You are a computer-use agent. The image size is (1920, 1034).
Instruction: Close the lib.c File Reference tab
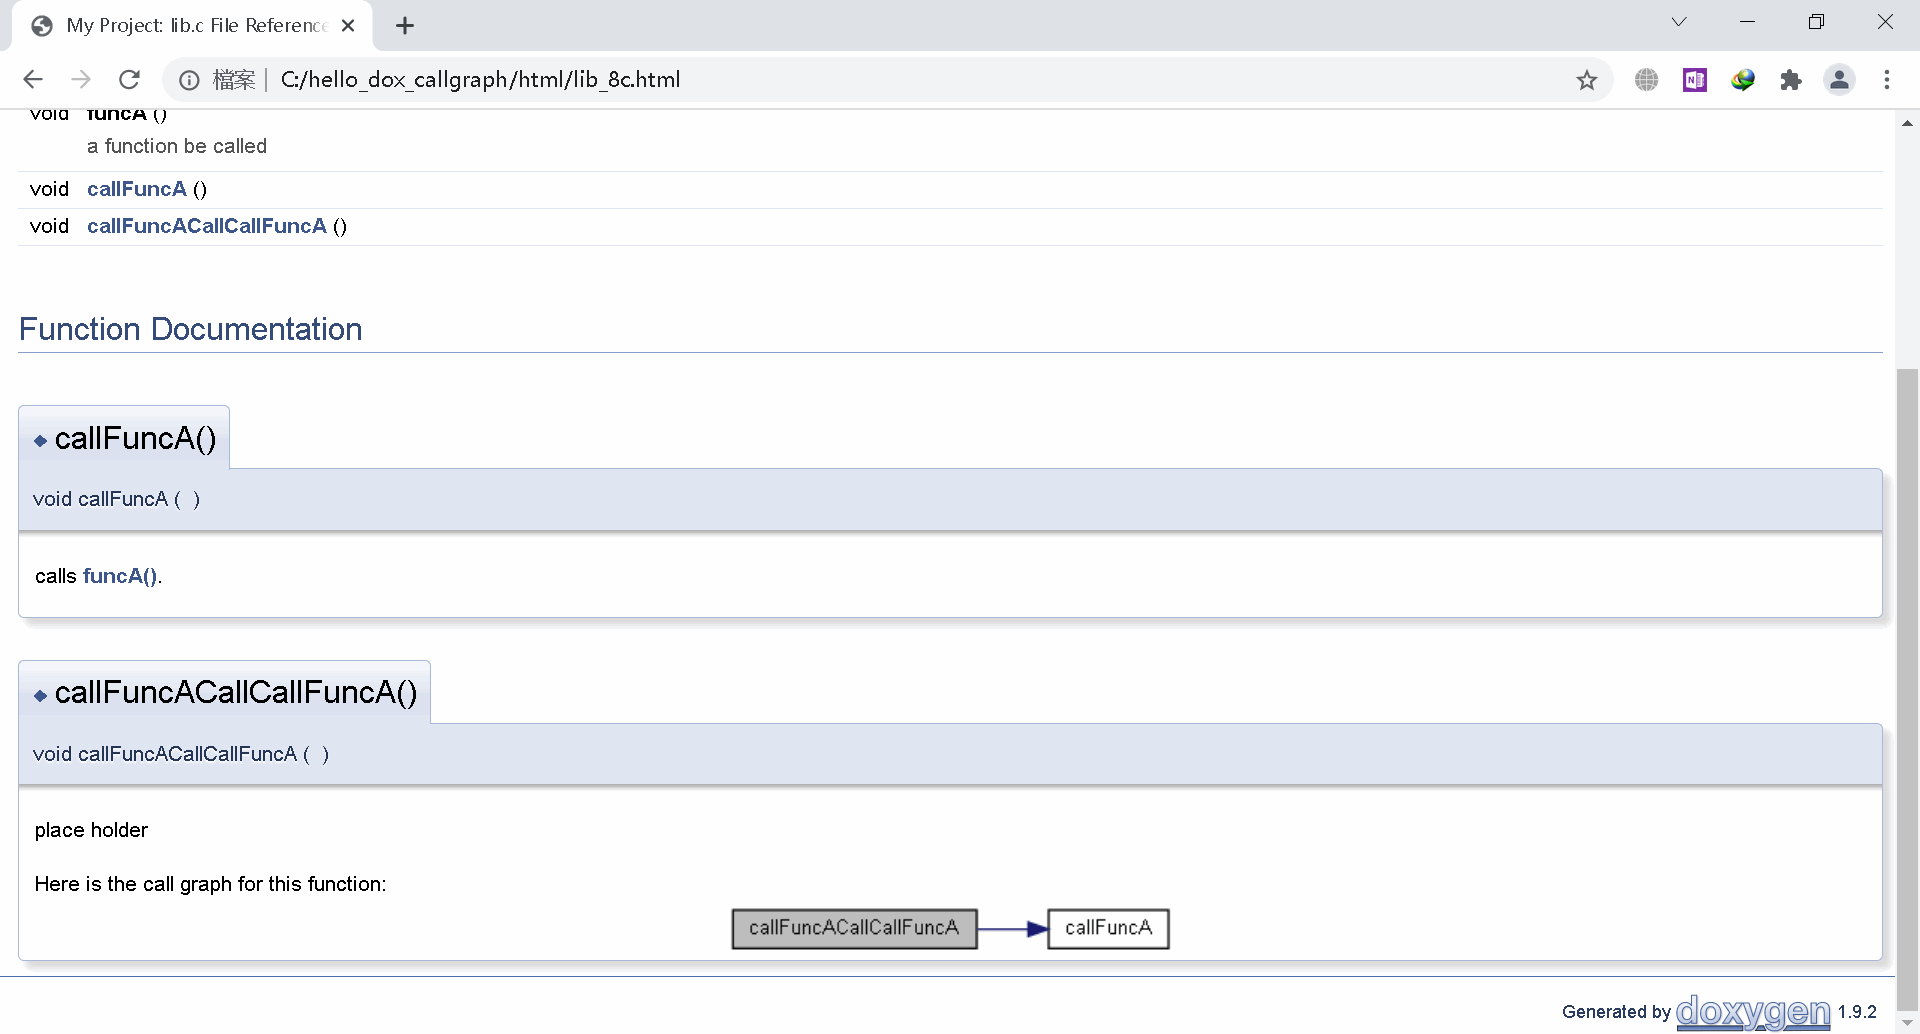click(348, 26)
